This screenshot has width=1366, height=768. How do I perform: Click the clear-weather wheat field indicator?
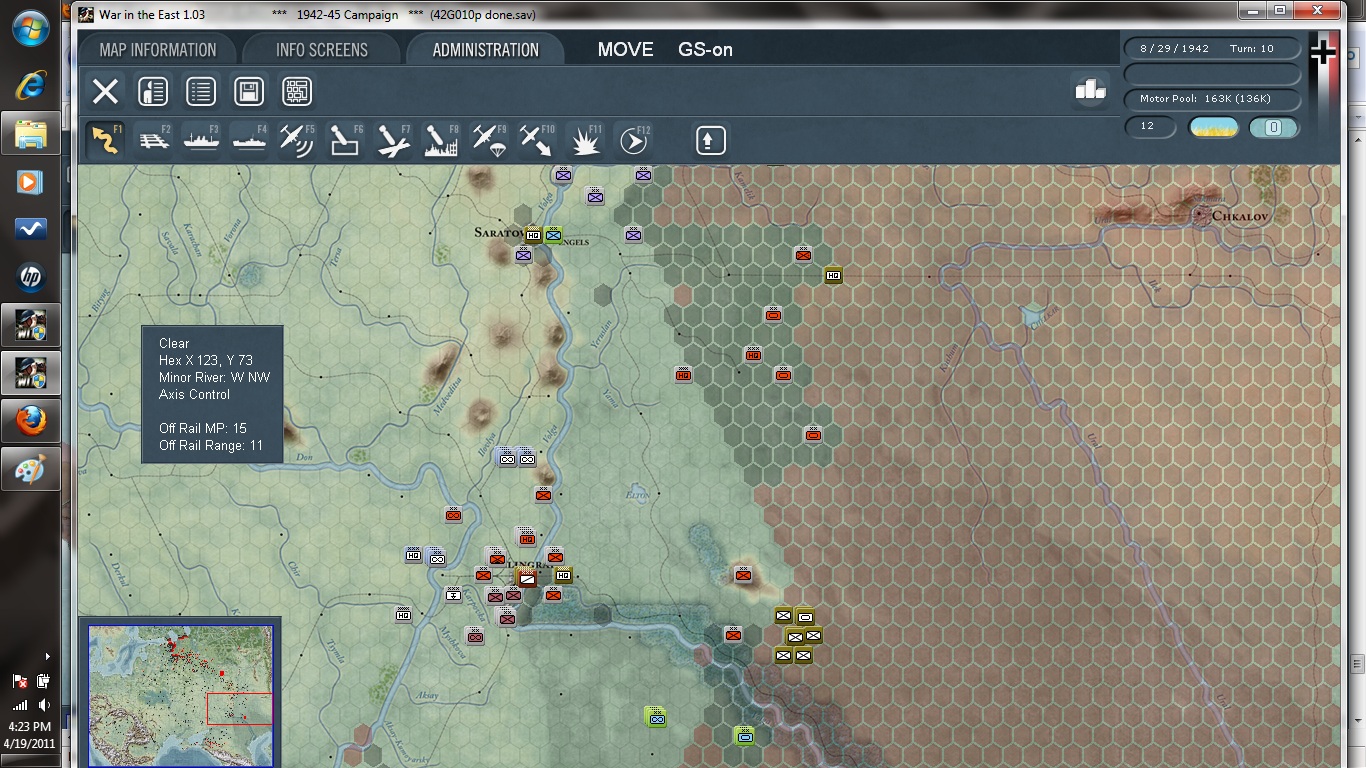tap(1214, 127)
